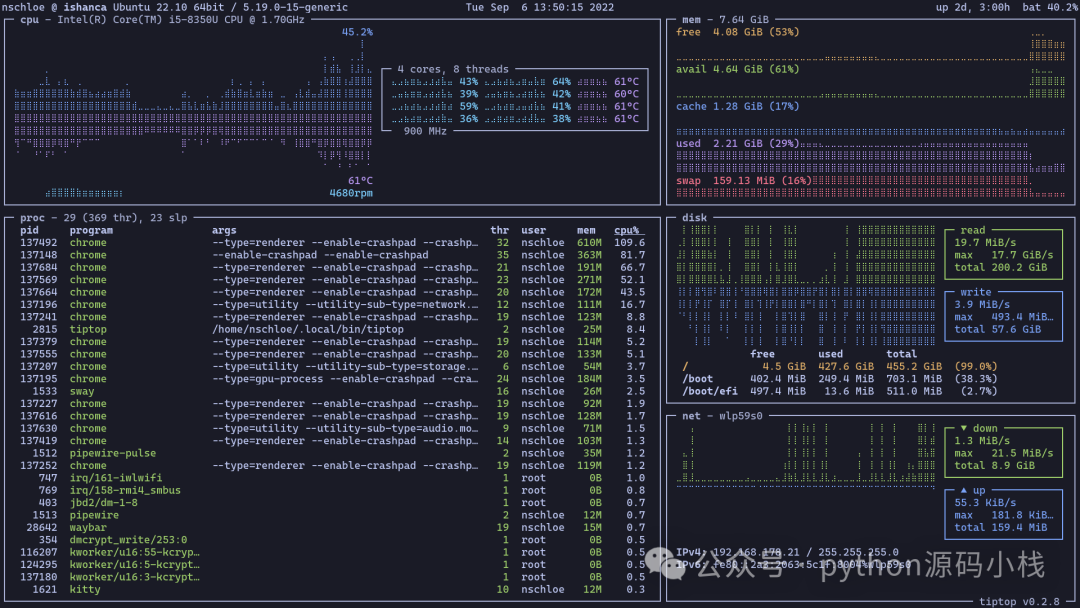Select the waybar process row
The width and height of the screenshot is (1080, 608).
click(88, 527)
